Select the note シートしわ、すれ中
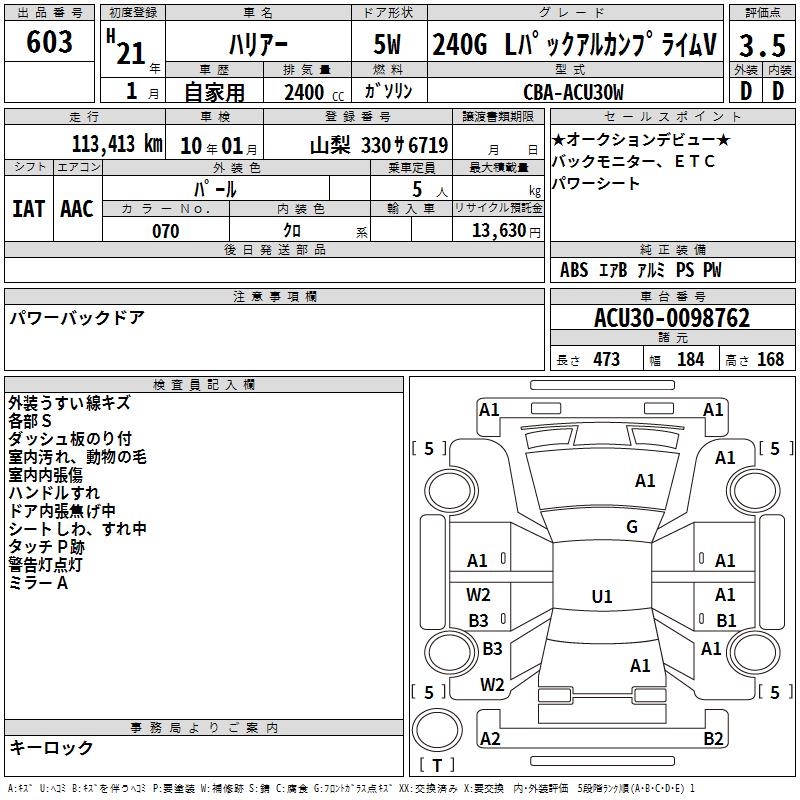800x800 pixels. (78, 529)
